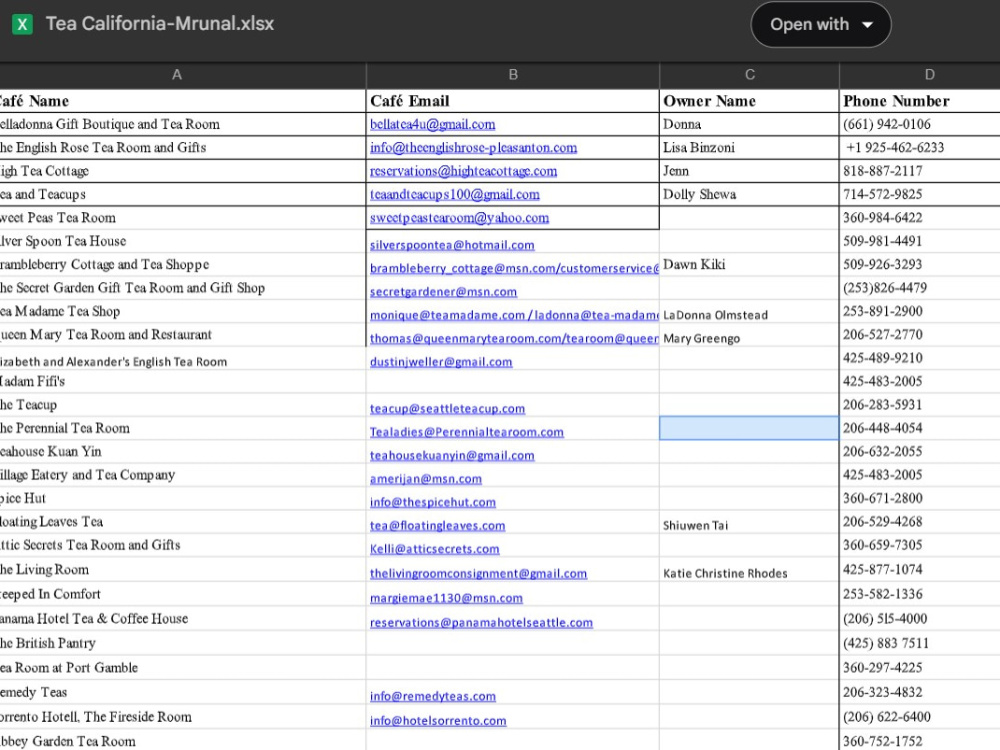
Task: Select 'Floating Leaves Tea' cell
Action: point(183,522)
